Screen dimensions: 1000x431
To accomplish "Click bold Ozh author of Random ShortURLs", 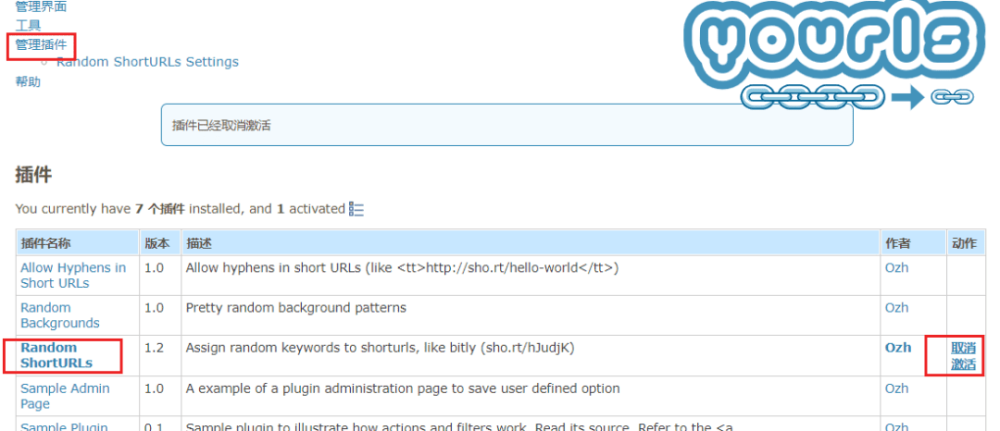I will pos(898,348).
